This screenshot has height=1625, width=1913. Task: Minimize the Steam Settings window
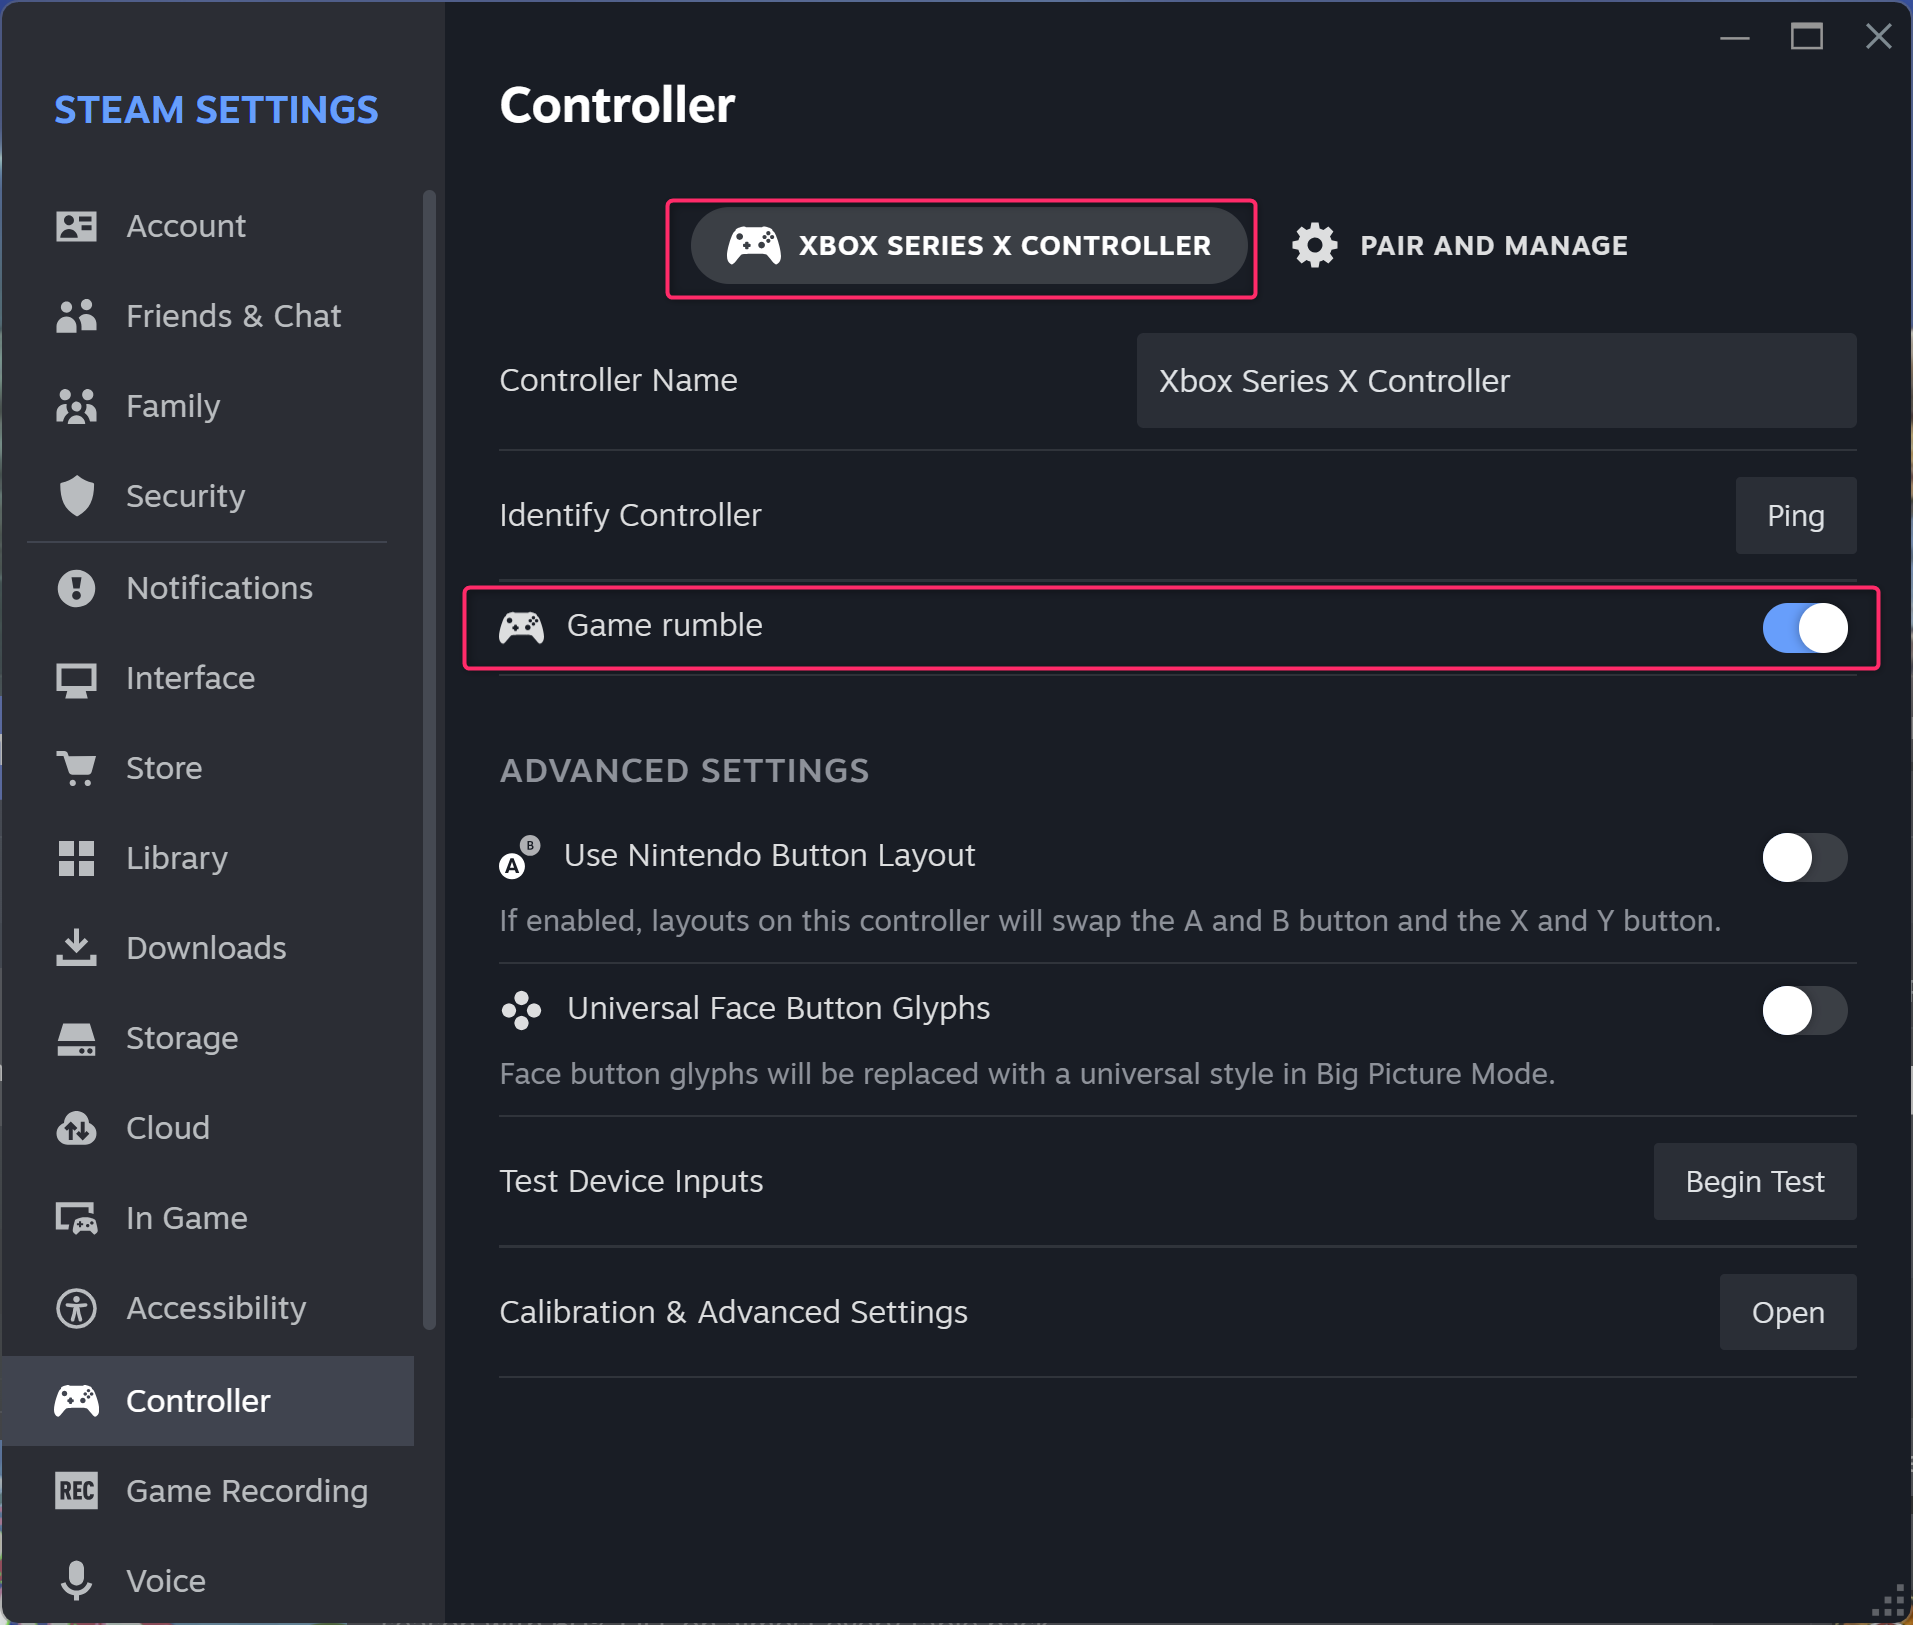tap(1734, 37)
